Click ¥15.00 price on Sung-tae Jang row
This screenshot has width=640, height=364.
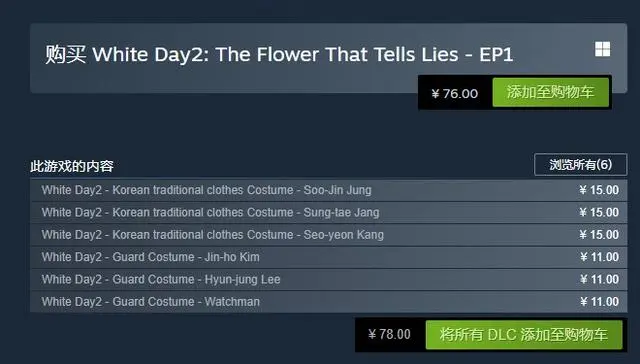click(x=599, y=213)
